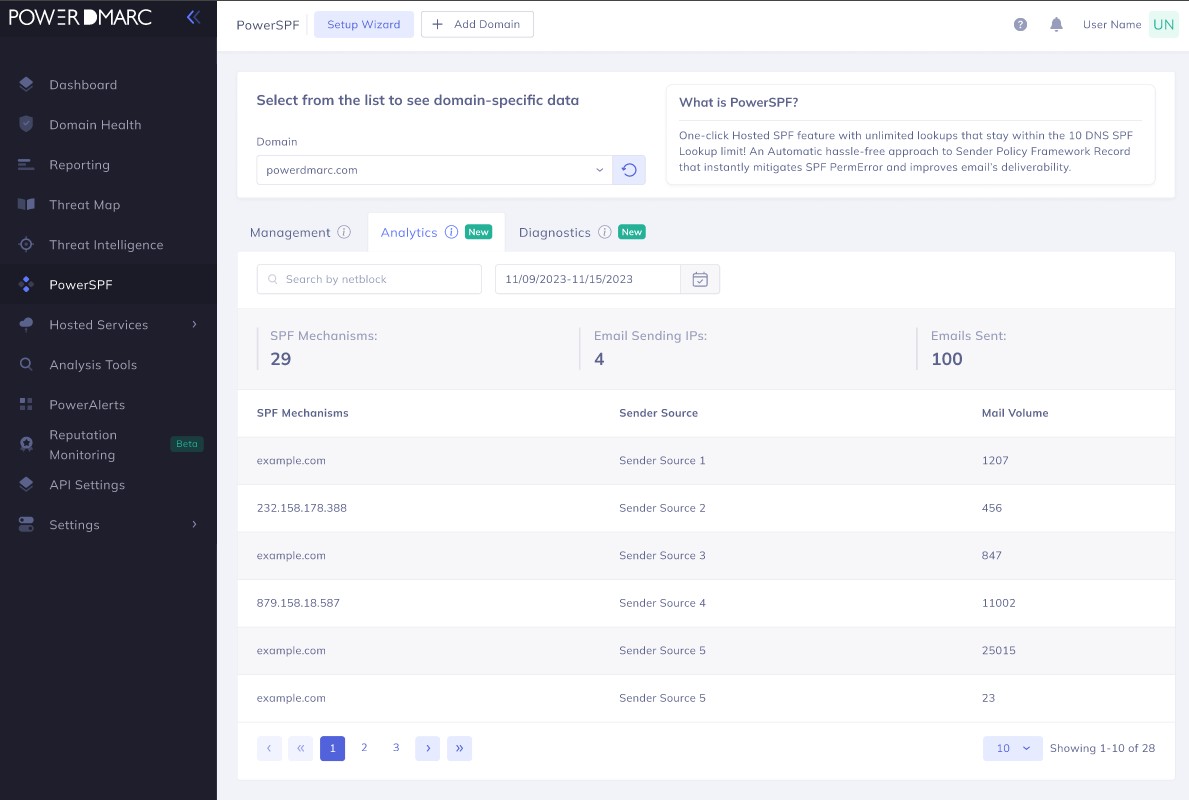Click the PowerAlerts grid icon
1189x800 pixels.
tap(26, 404)
